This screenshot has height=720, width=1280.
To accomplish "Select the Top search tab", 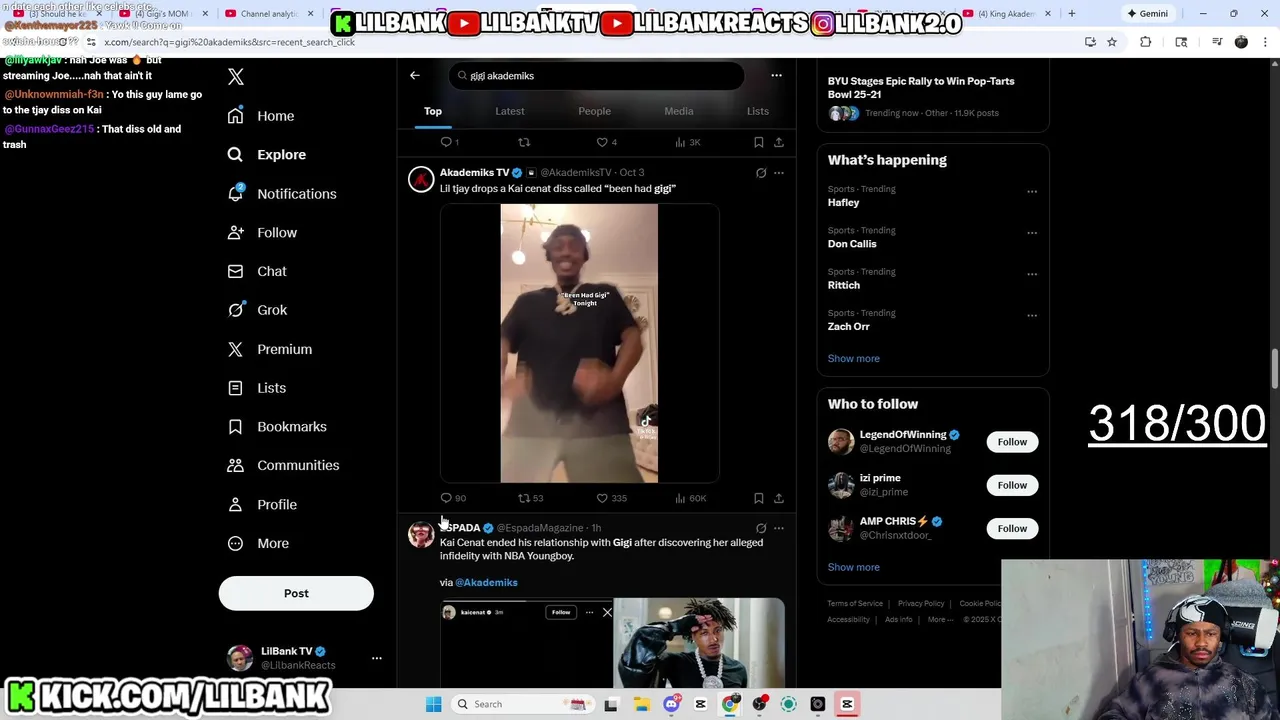I will pos(433,111).
